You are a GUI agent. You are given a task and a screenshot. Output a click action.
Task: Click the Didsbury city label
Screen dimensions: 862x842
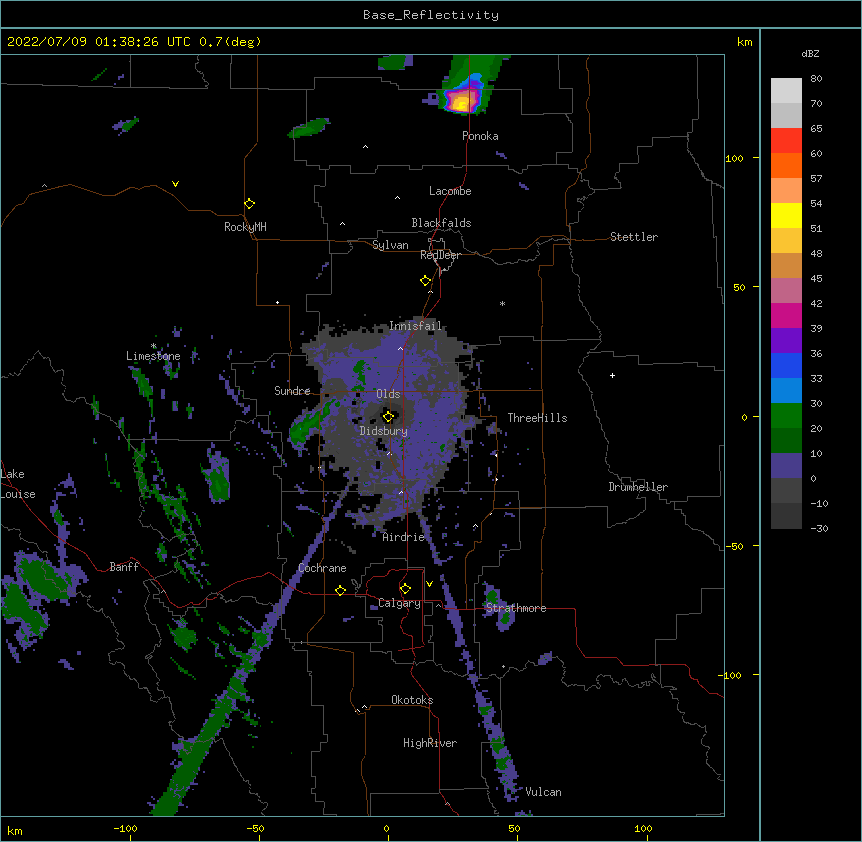click(384, 431)
